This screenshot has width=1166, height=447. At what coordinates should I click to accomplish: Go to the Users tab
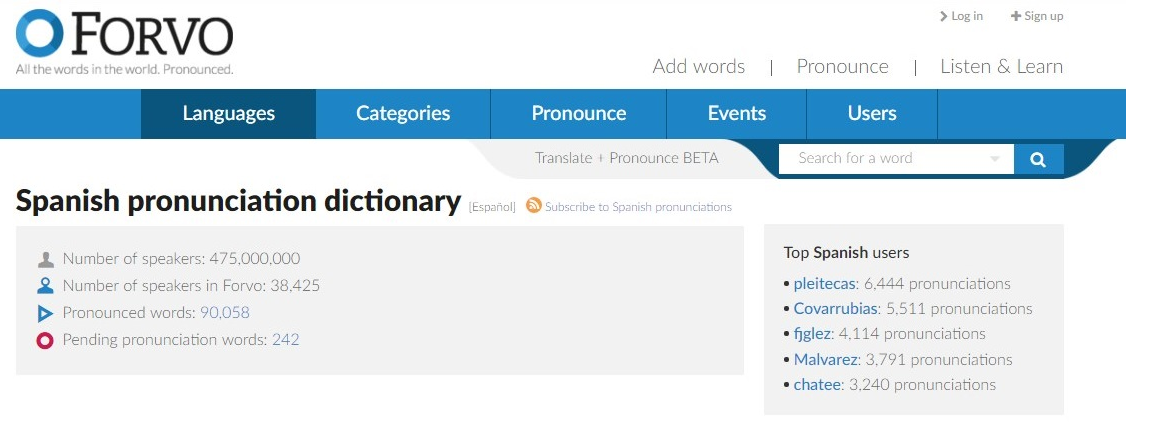tap(872, 114)
